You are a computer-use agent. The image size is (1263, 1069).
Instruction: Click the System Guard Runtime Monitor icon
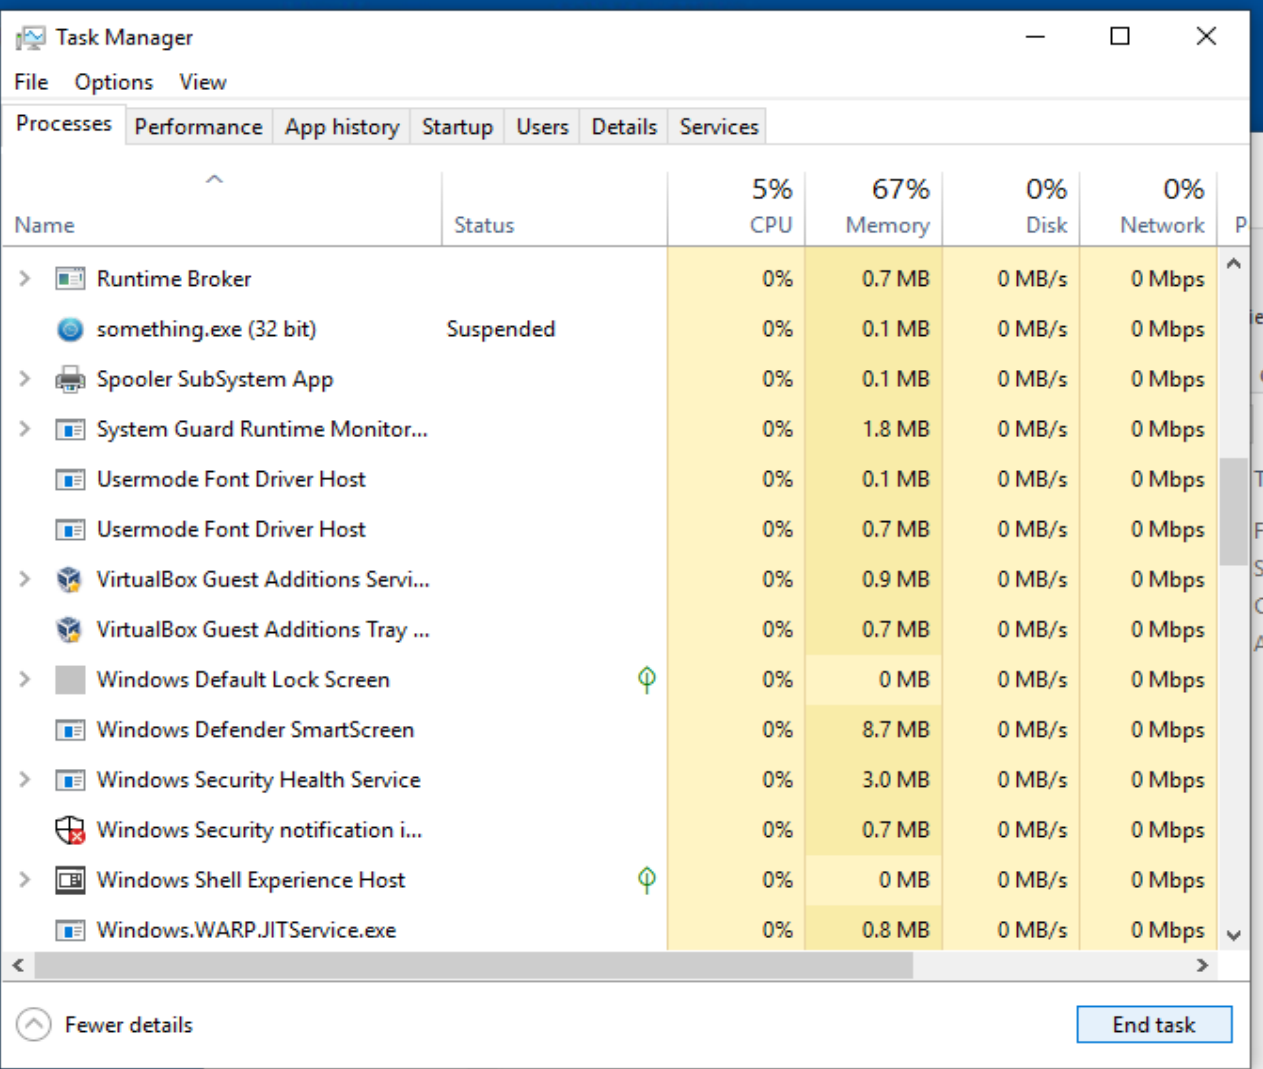tap(70, 429)
